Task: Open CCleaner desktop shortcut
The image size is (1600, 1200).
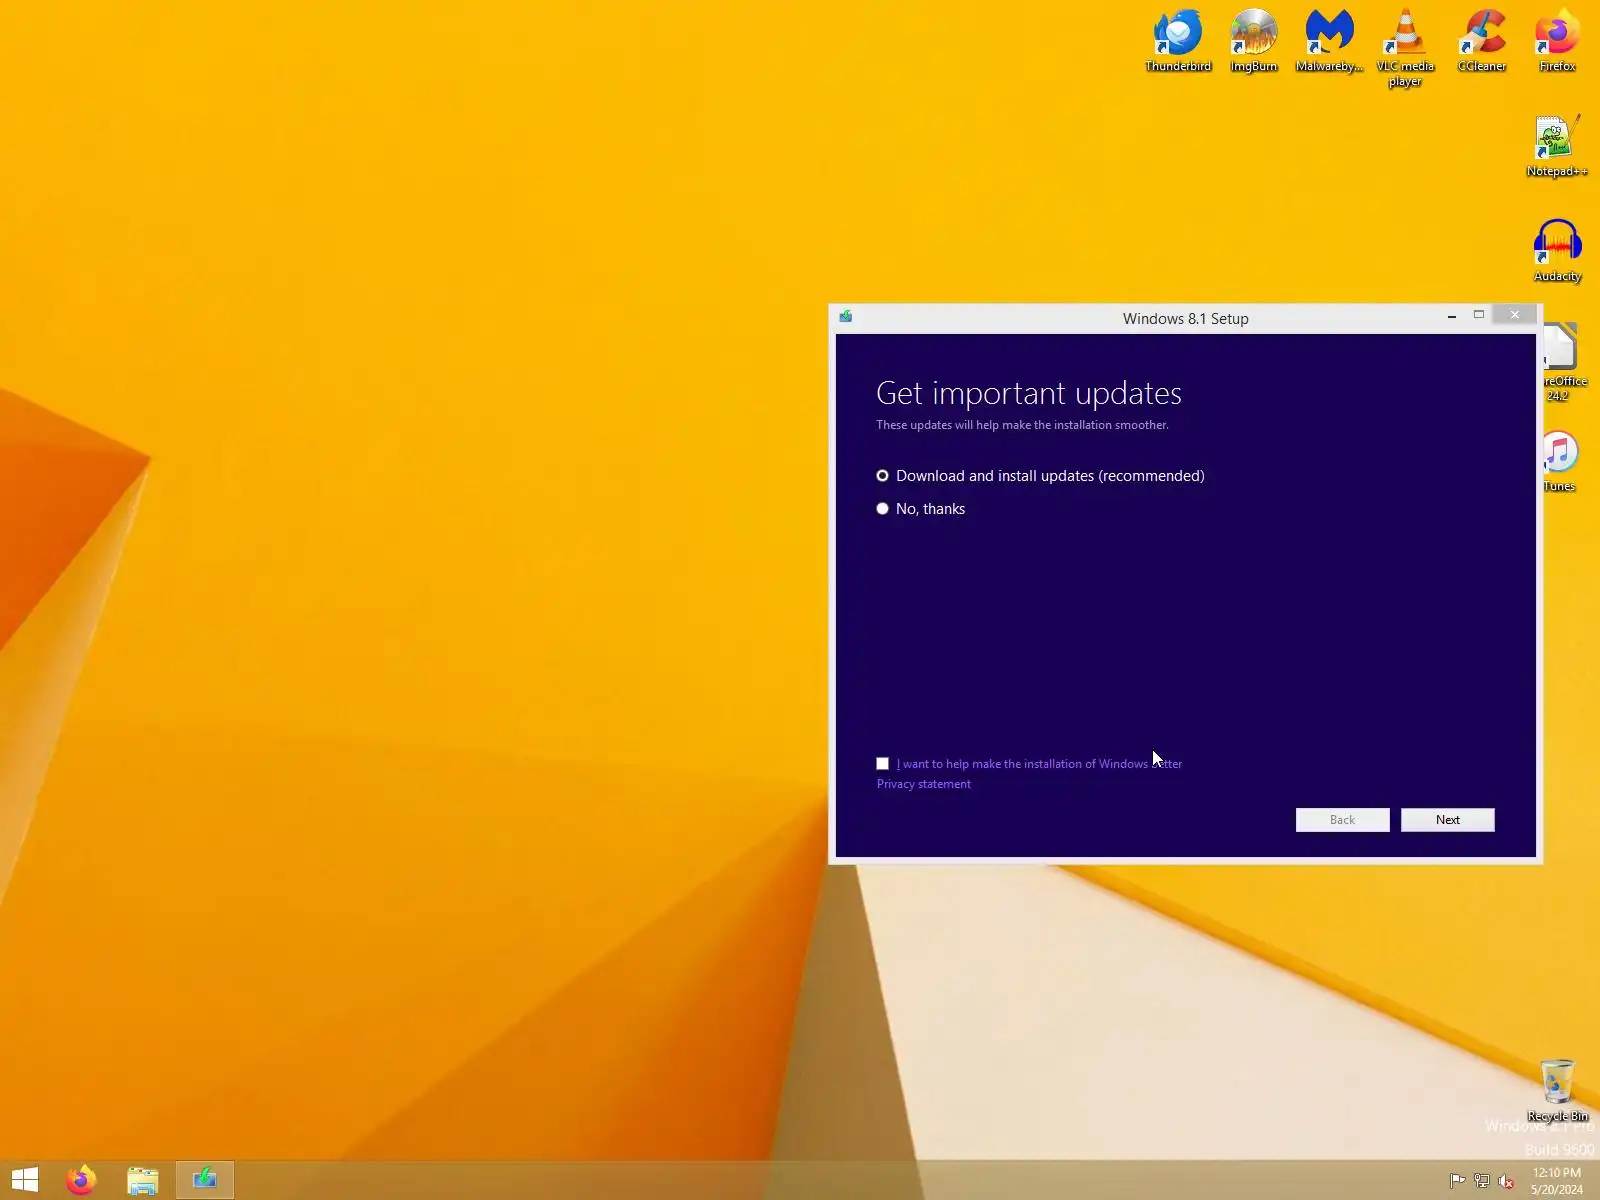Action: 1482,41
